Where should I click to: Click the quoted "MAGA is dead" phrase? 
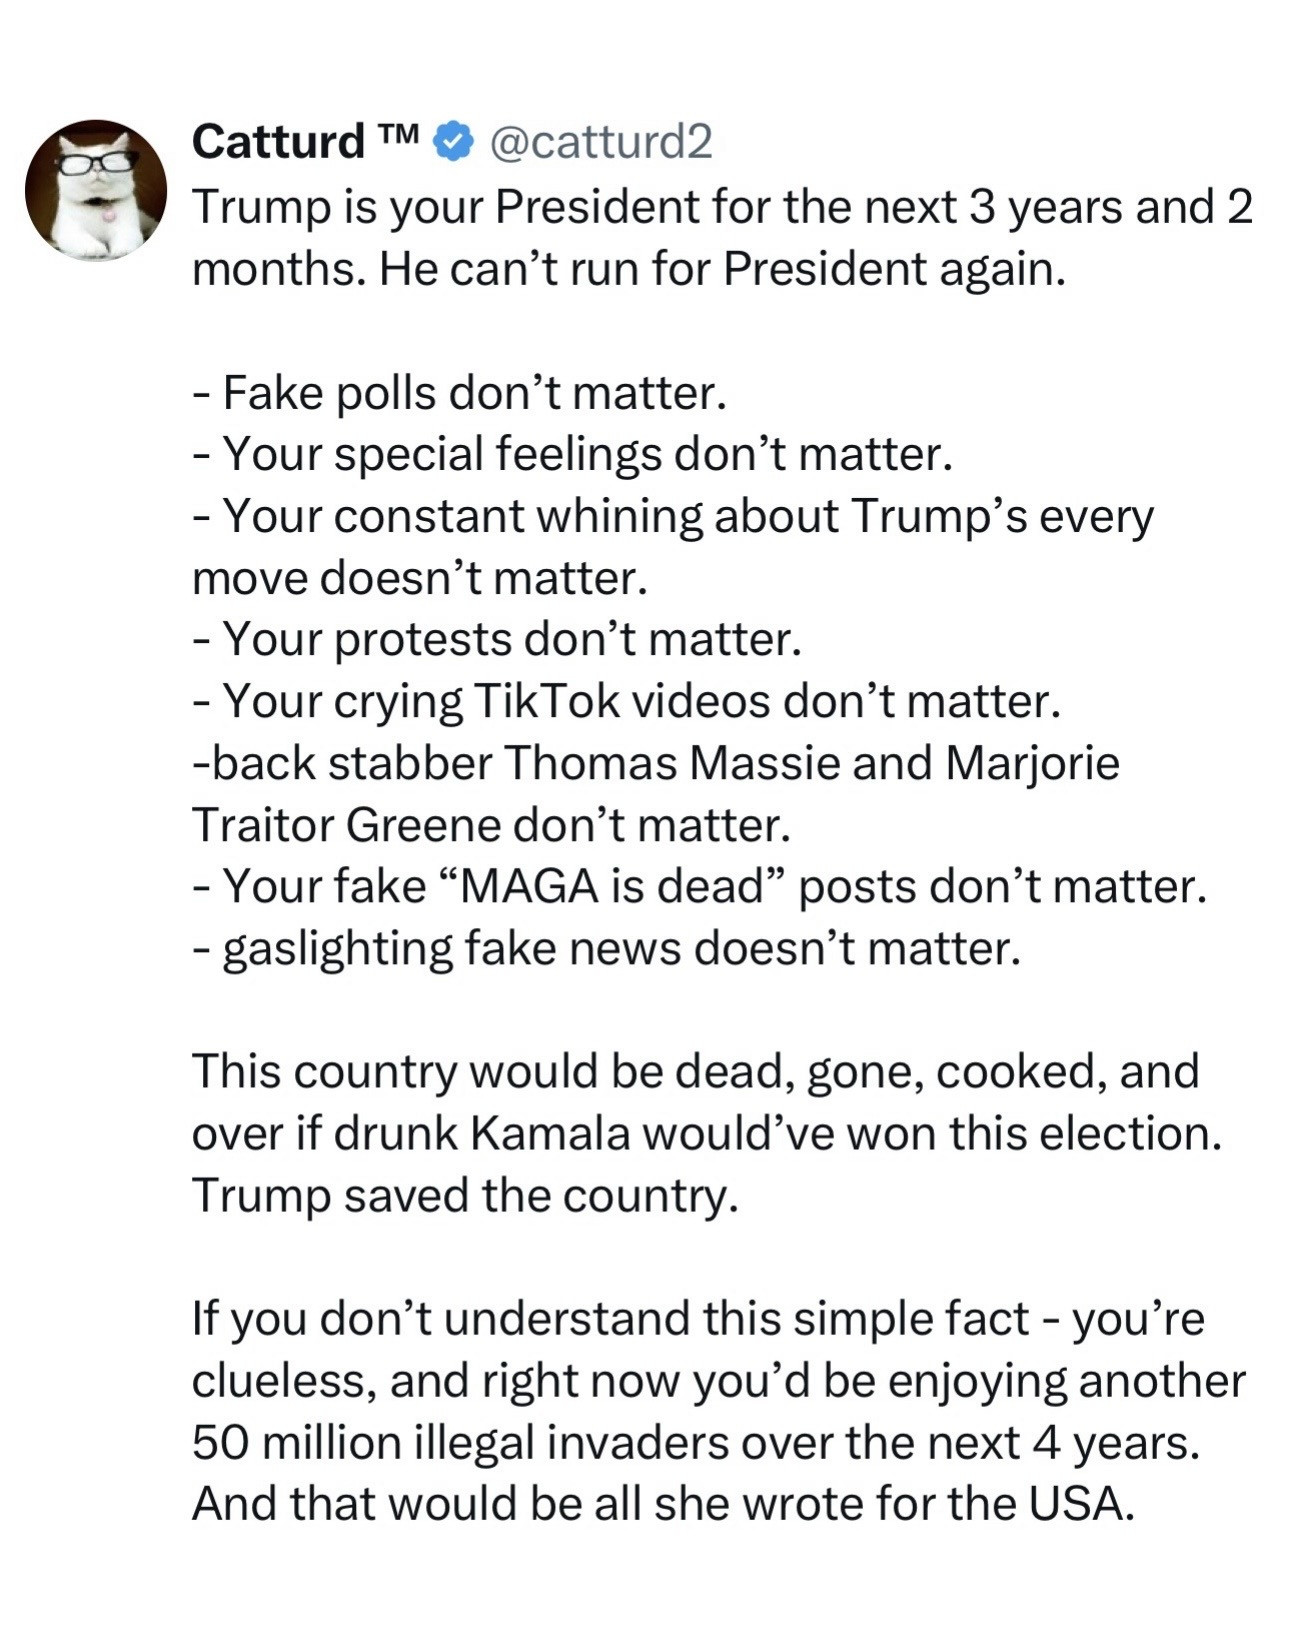tap(610, 887)
